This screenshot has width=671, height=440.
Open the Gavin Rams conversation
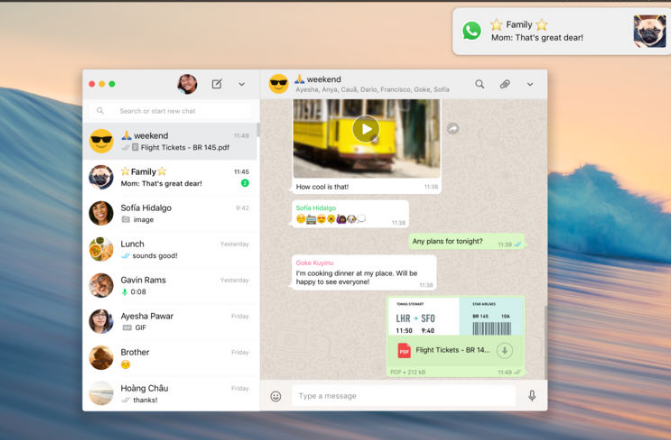[171, 285]
